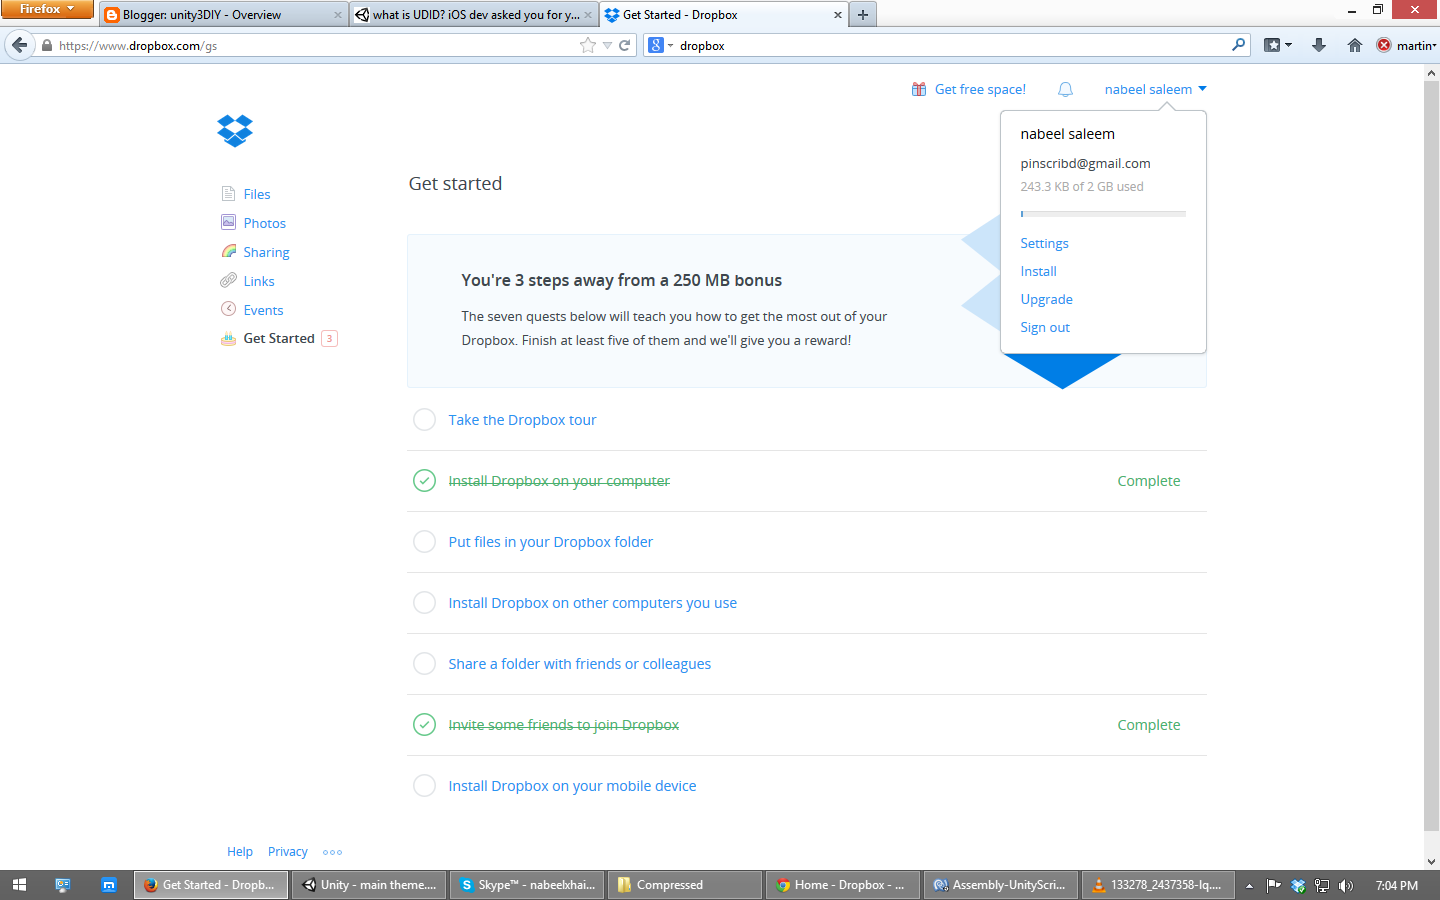Open Take the Dropbox tour

click(522, 420)
